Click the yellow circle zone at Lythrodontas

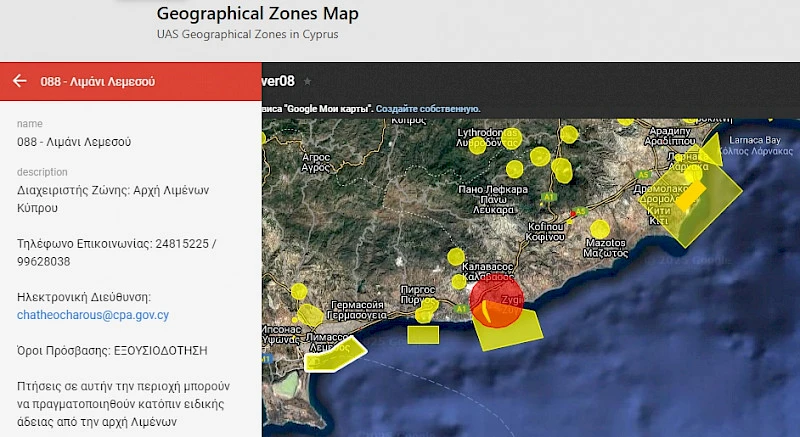[x=477, y=145]
